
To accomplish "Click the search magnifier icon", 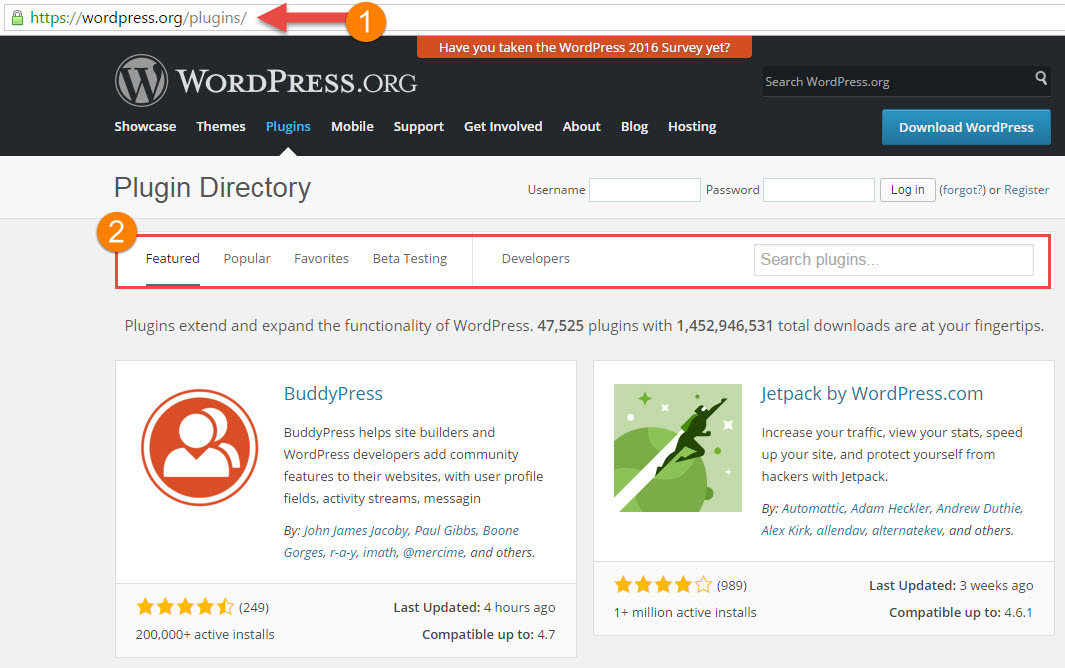I will [1041, 81].
